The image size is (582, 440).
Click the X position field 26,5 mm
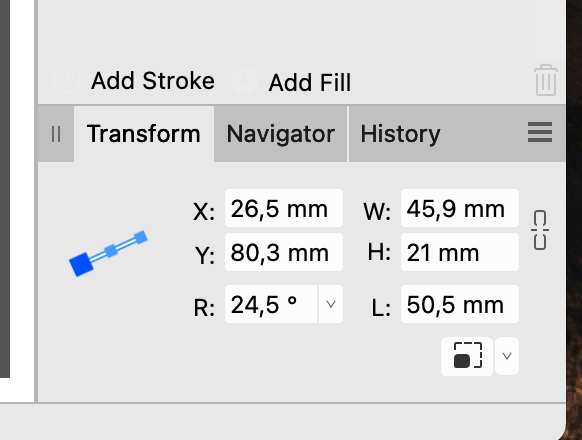pyautogui.click(x=284, y=208)
